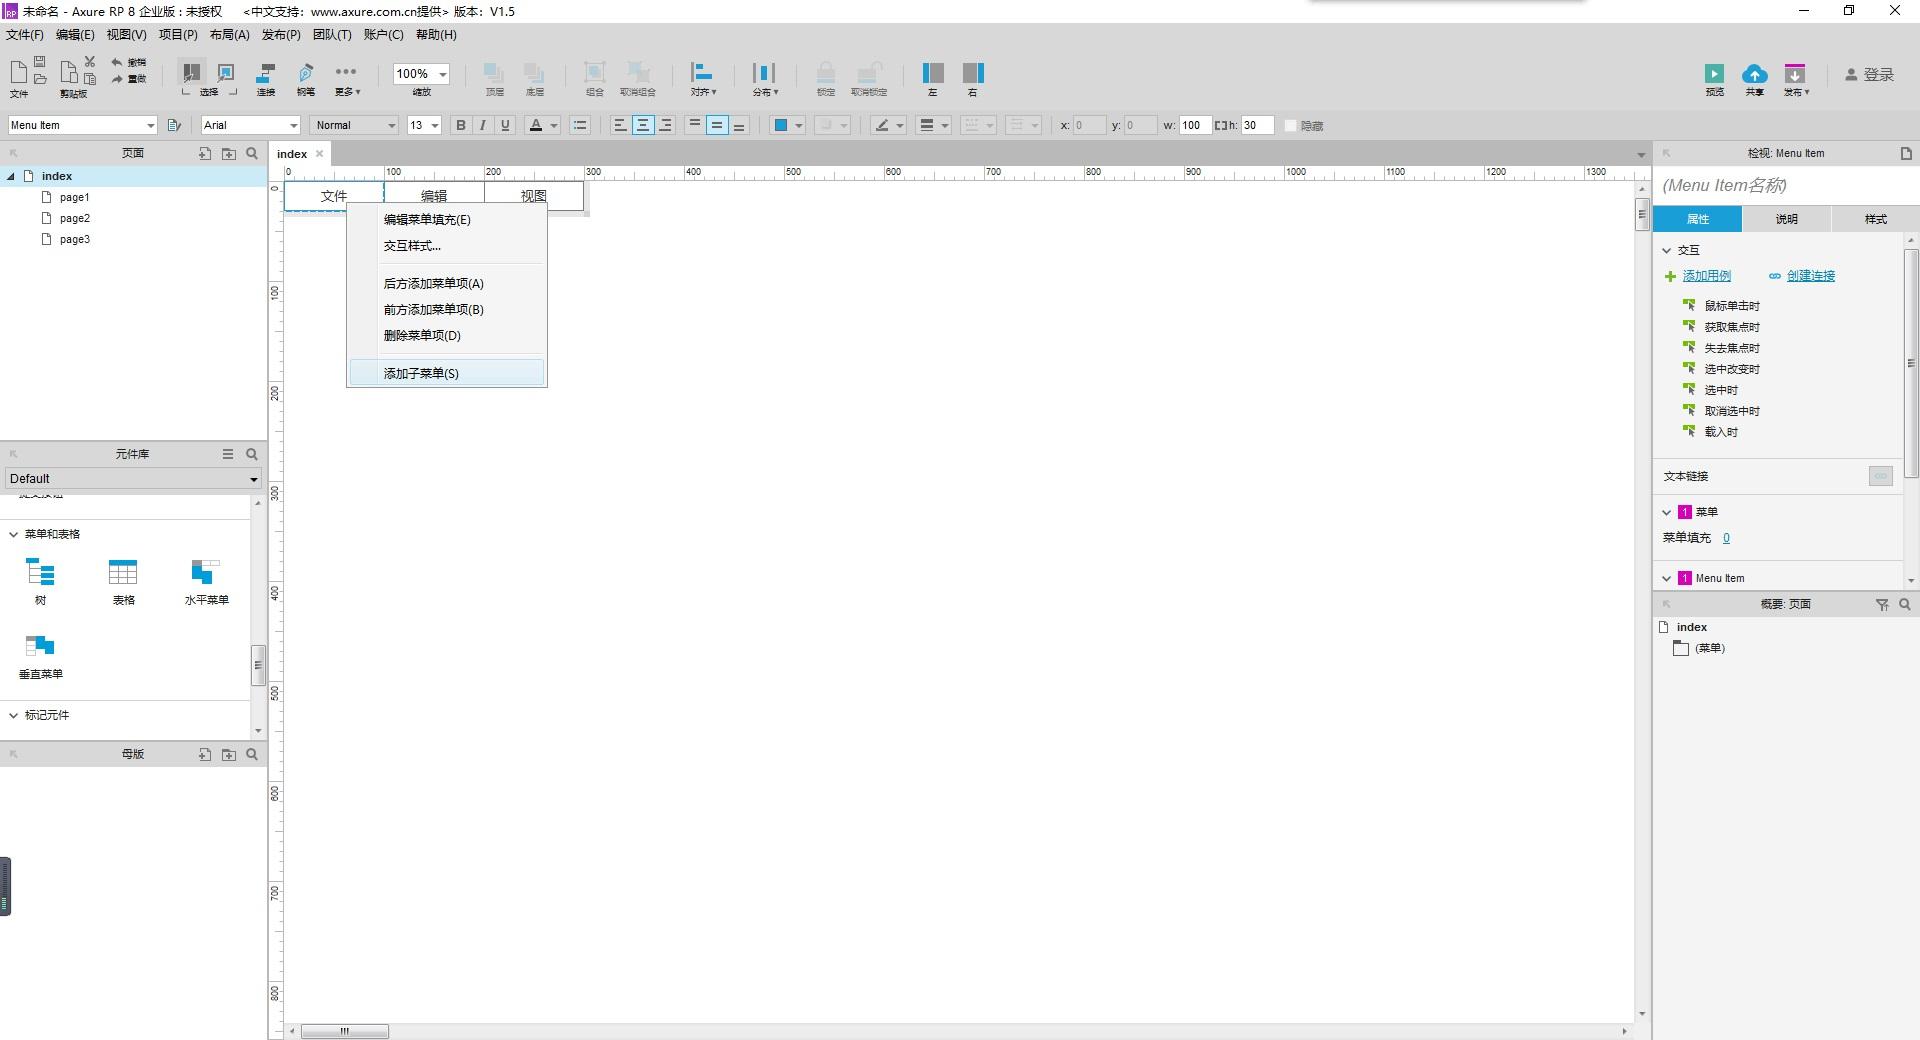Open the widget style Menu Item dropdown
The height and width of the screenshot is (1040, 1920).
[x=82, y=125]
